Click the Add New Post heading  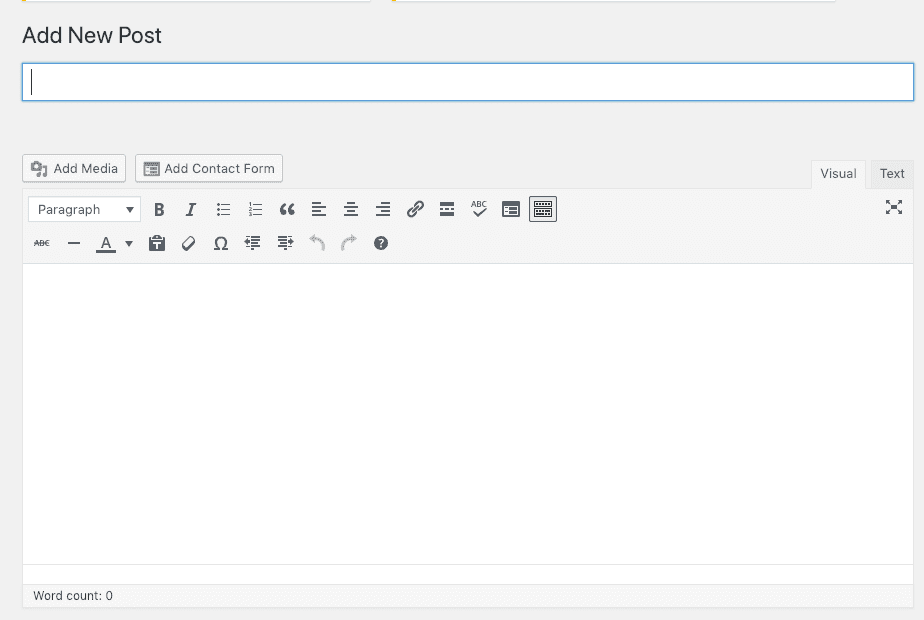92,35
